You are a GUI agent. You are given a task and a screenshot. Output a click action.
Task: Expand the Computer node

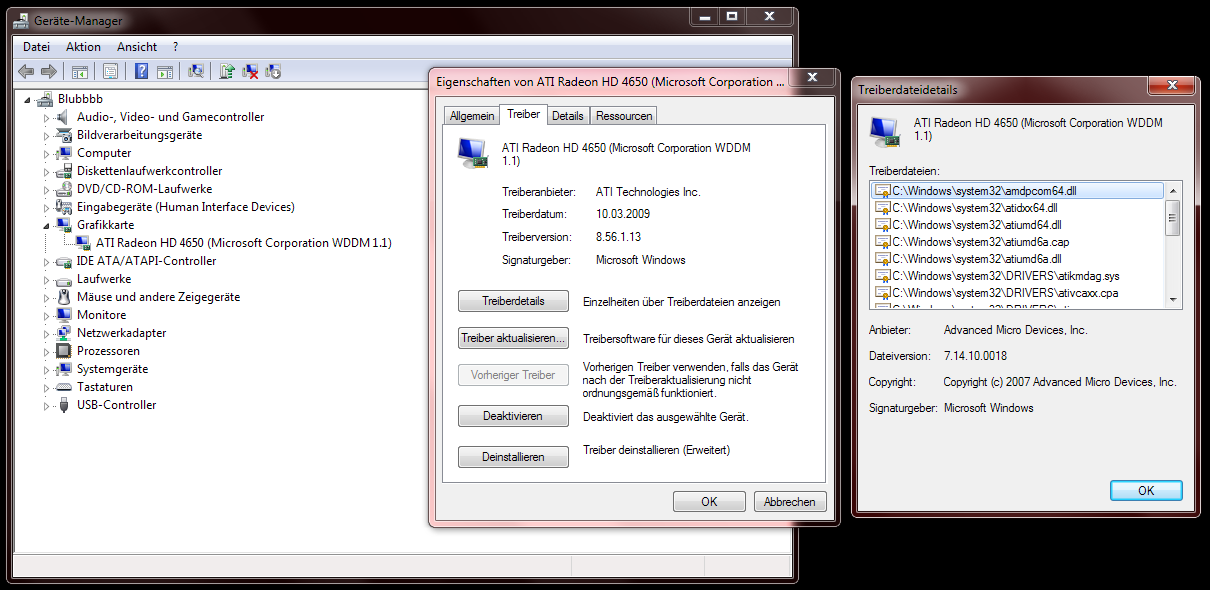tap(45, 153)
